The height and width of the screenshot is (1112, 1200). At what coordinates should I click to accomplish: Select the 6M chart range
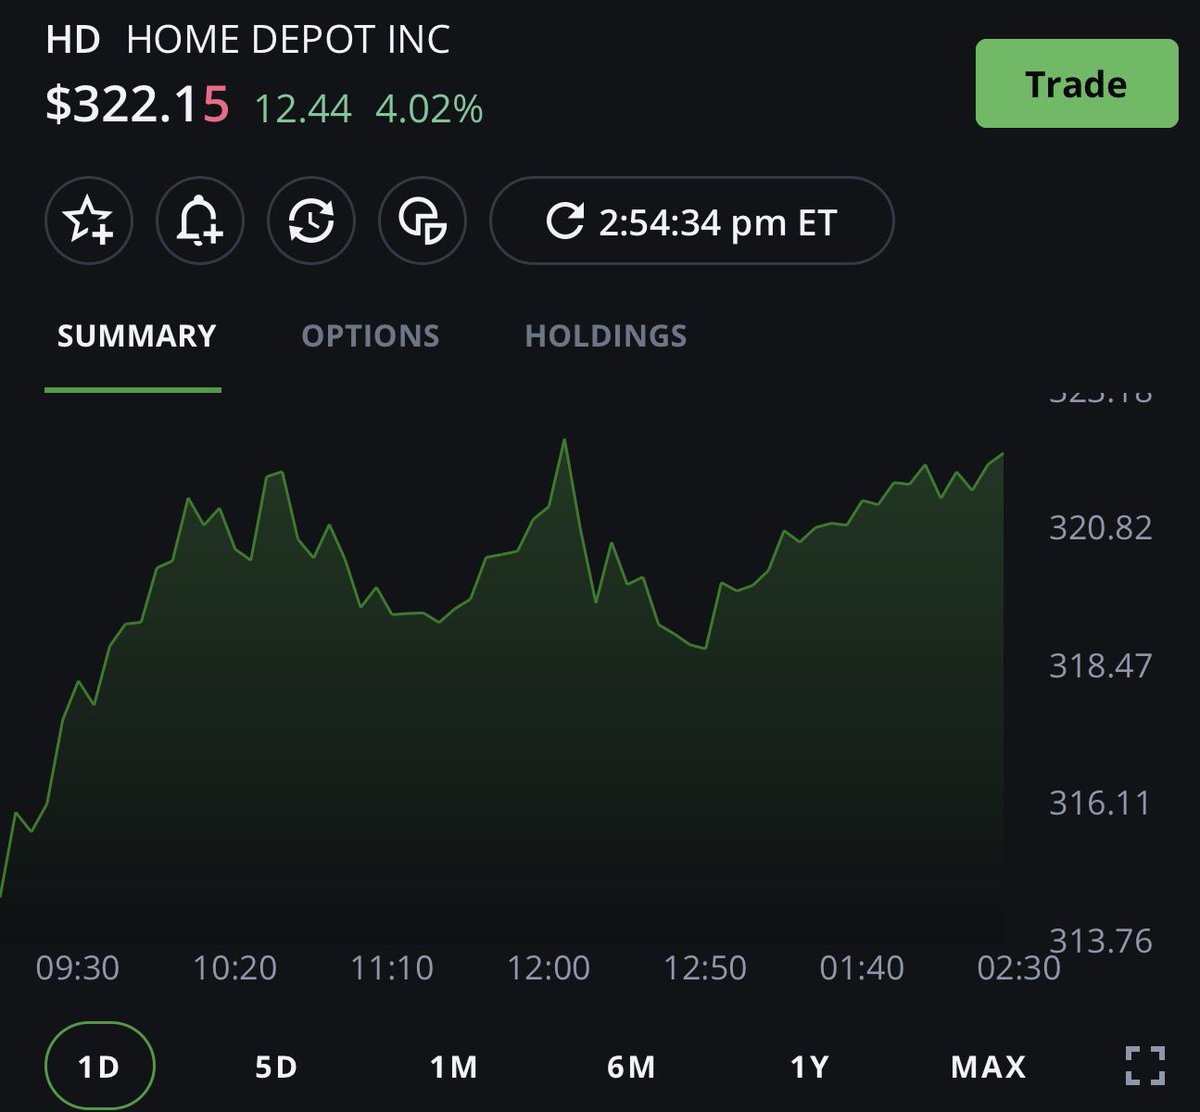pyautogui.click(x=631, y=1067)
